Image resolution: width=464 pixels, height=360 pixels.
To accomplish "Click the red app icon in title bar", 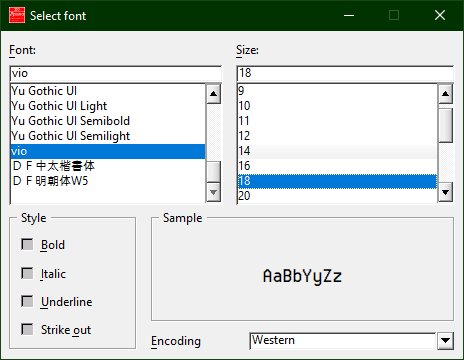I will [17, 15].
